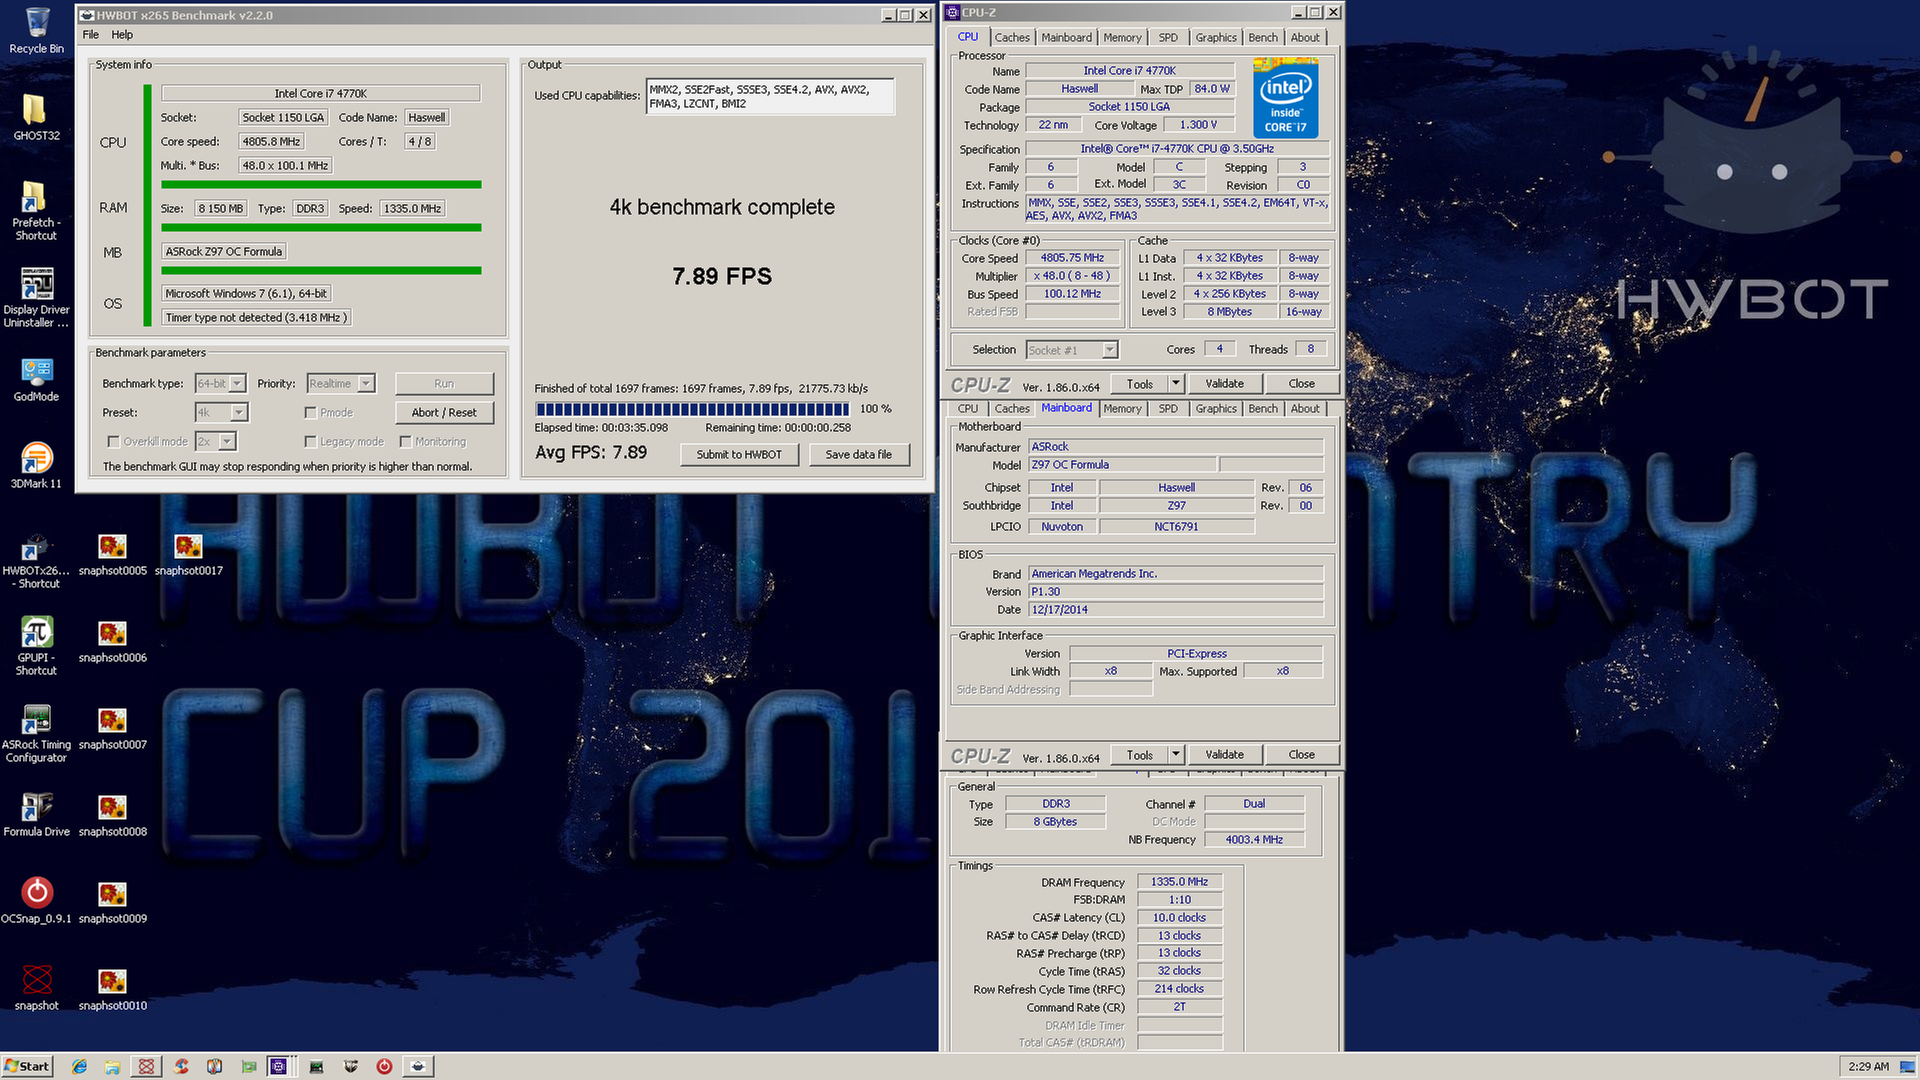
Task: Launch 3DMark 11 from desktop
Action: tap(37, 465)
